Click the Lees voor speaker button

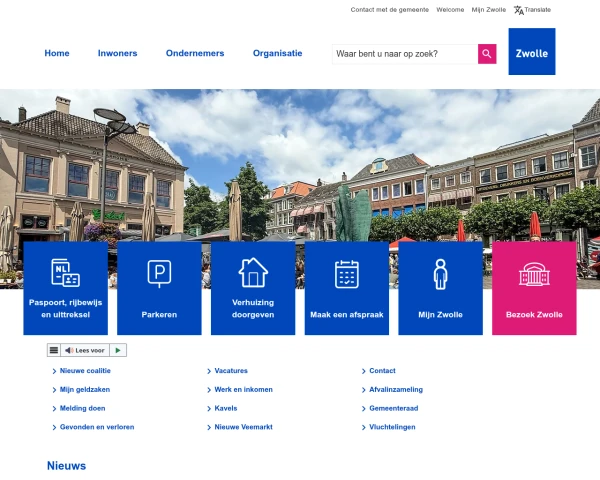click(x=85, y=350)
